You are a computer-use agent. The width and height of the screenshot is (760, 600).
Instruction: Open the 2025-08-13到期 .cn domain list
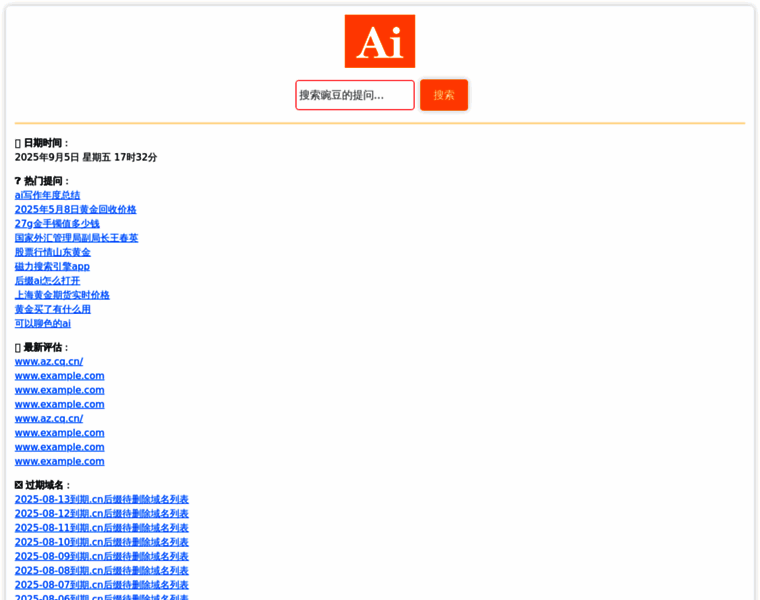pos(102,499)
